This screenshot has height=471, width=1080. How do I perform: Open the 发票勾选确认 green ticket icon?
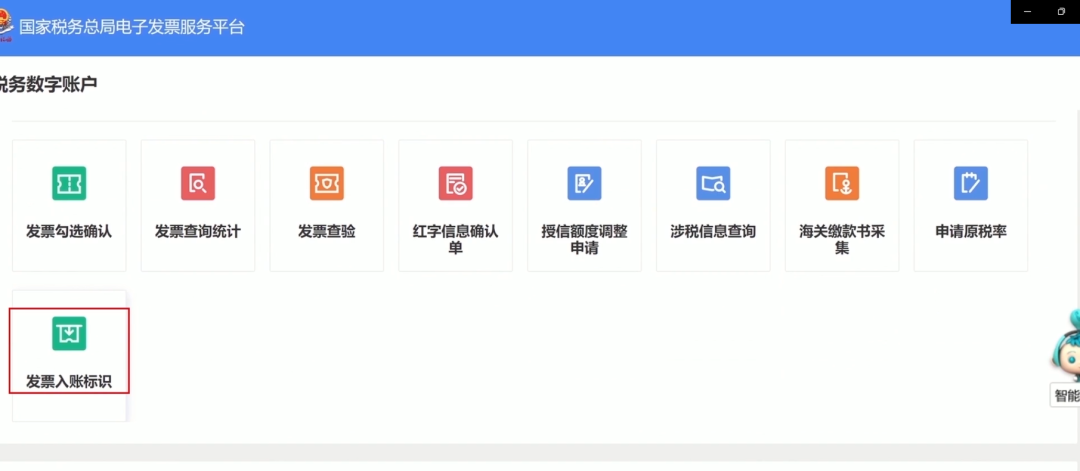tap(69, 183)
